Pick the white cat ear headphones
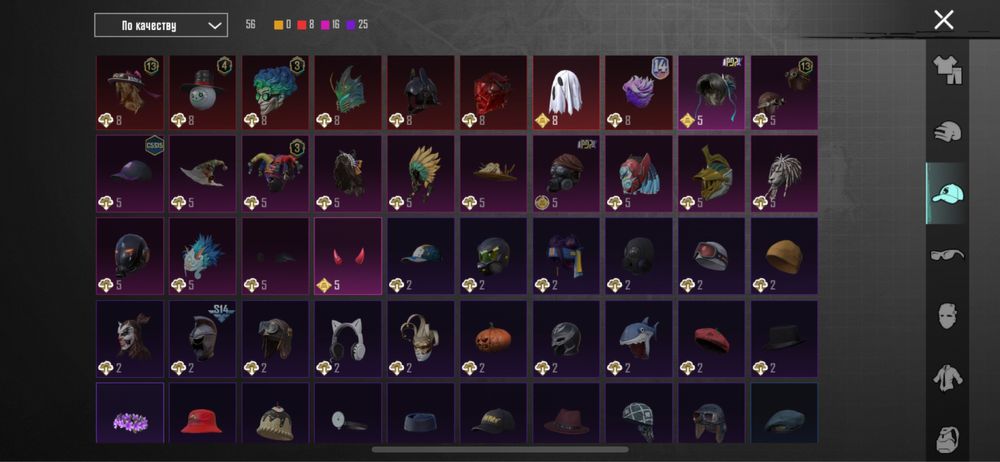Image resolution: width=1000 pixels, height=462 pixels. pyautogui.click(x=348, y=339)
